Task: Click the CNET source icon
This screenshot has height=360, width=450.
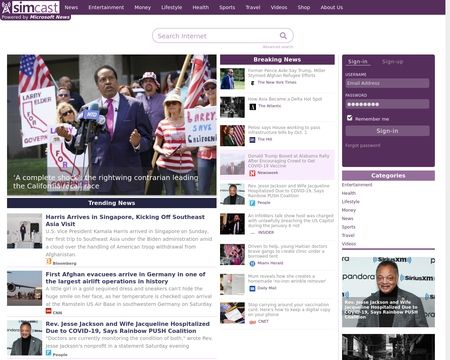Action: [252, 322]
